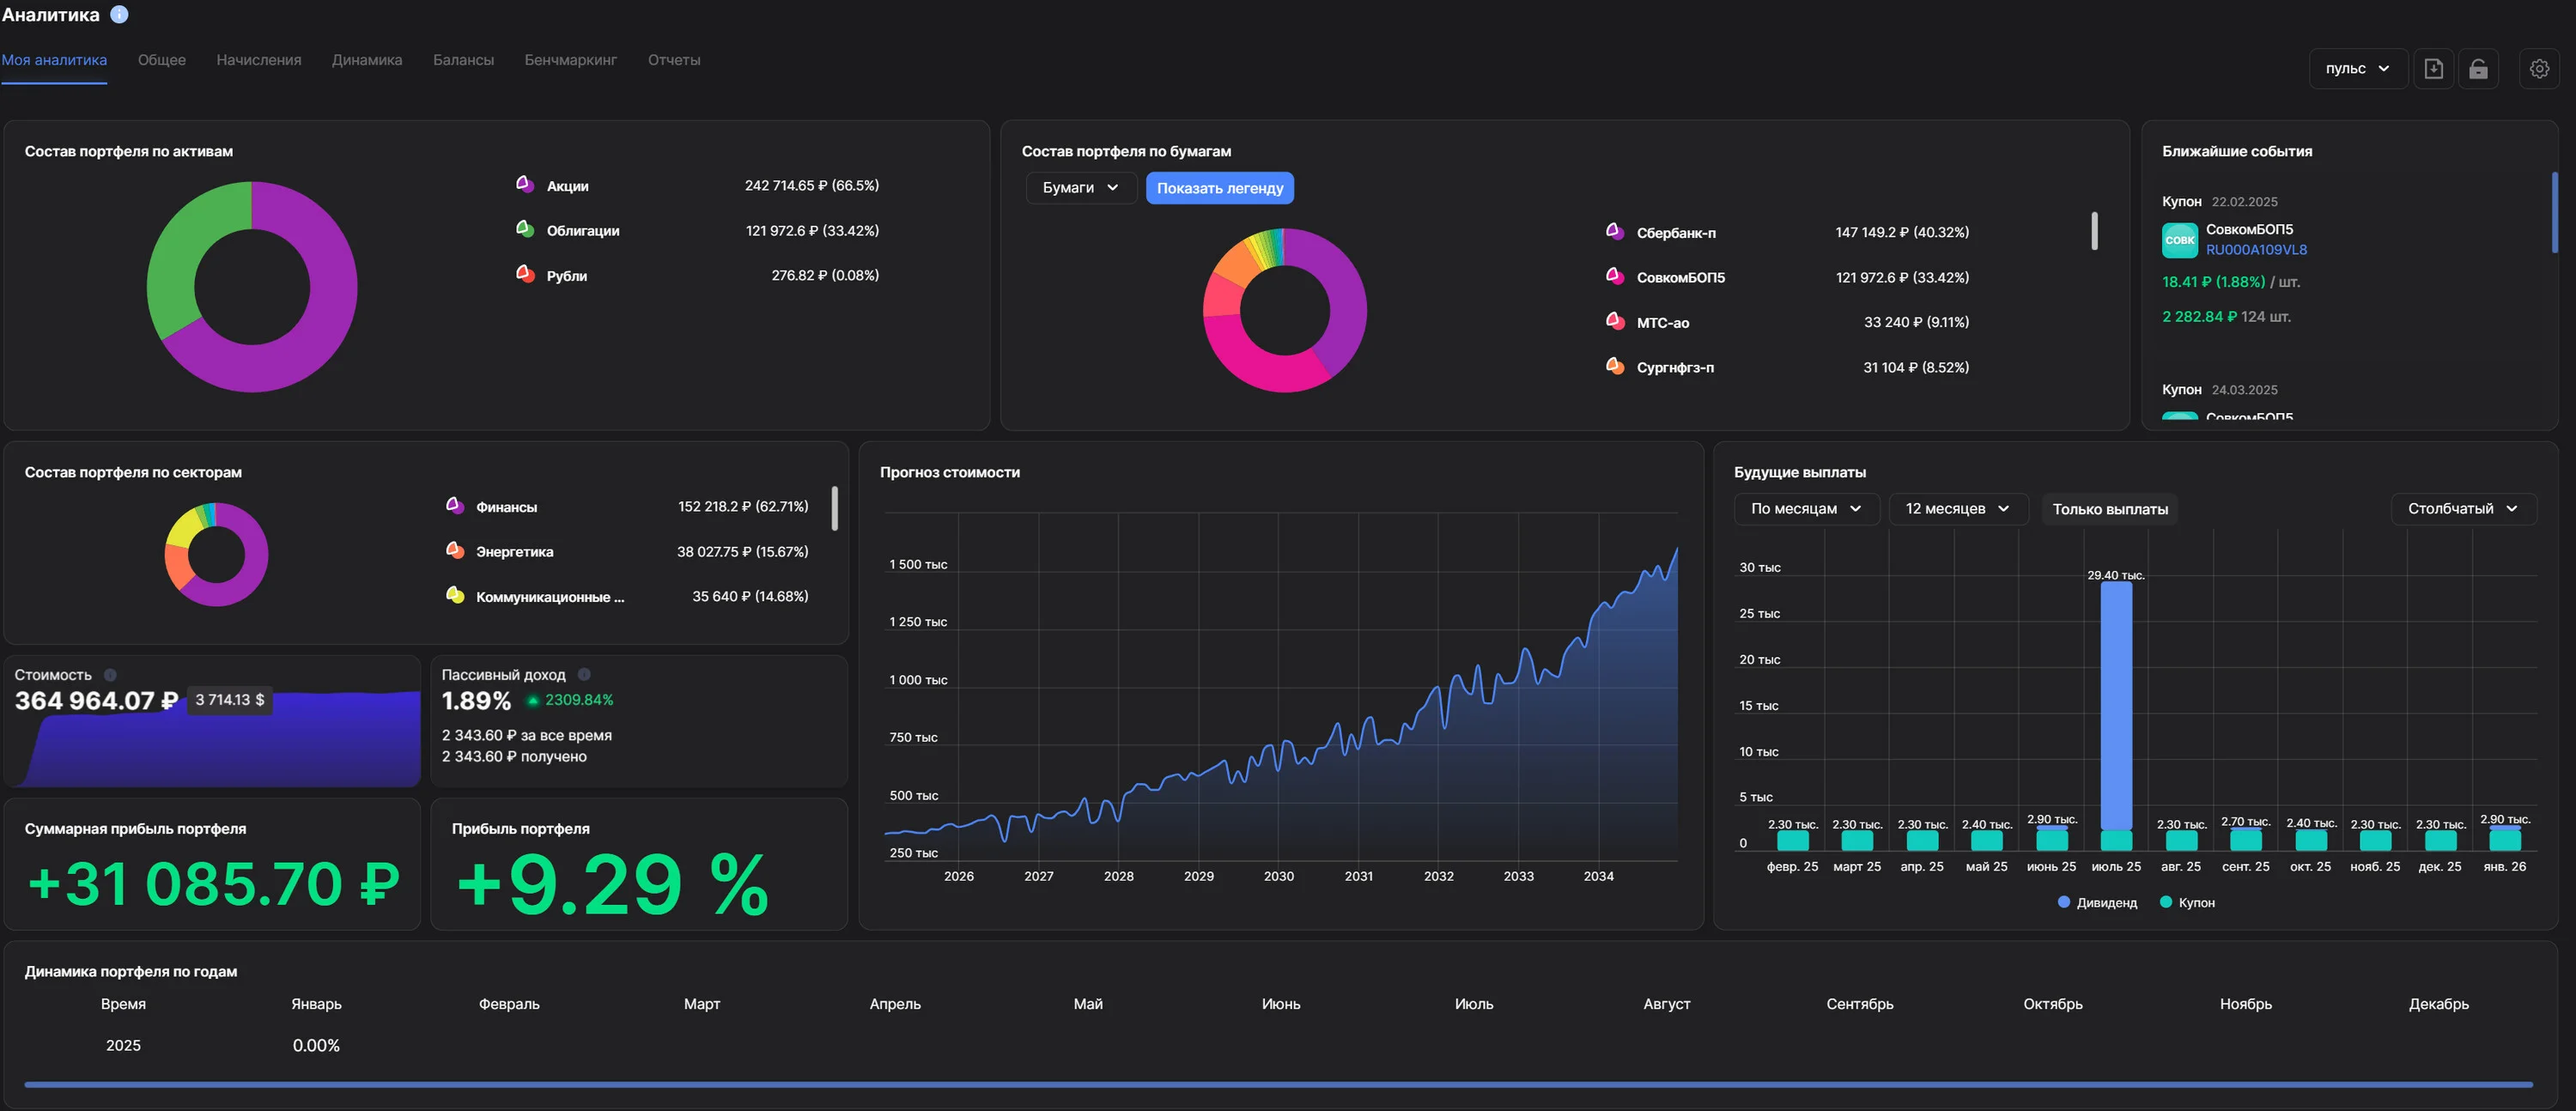Viewport: 2576px width, 1111px height.
Task: Open the По месяцам dropdown
Action: [x=1806, y=509]
